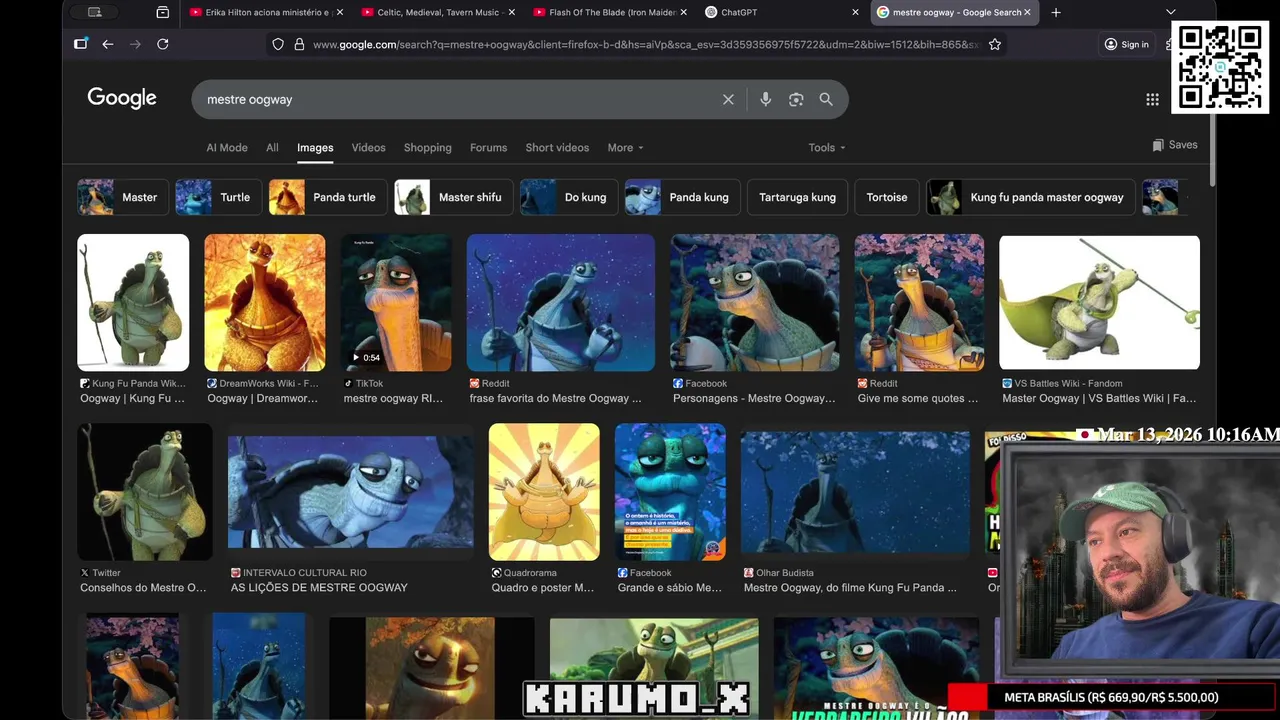Screen dimensions: 1280x720
Task: Open the site security shield icon
Action: pos(278,44)
